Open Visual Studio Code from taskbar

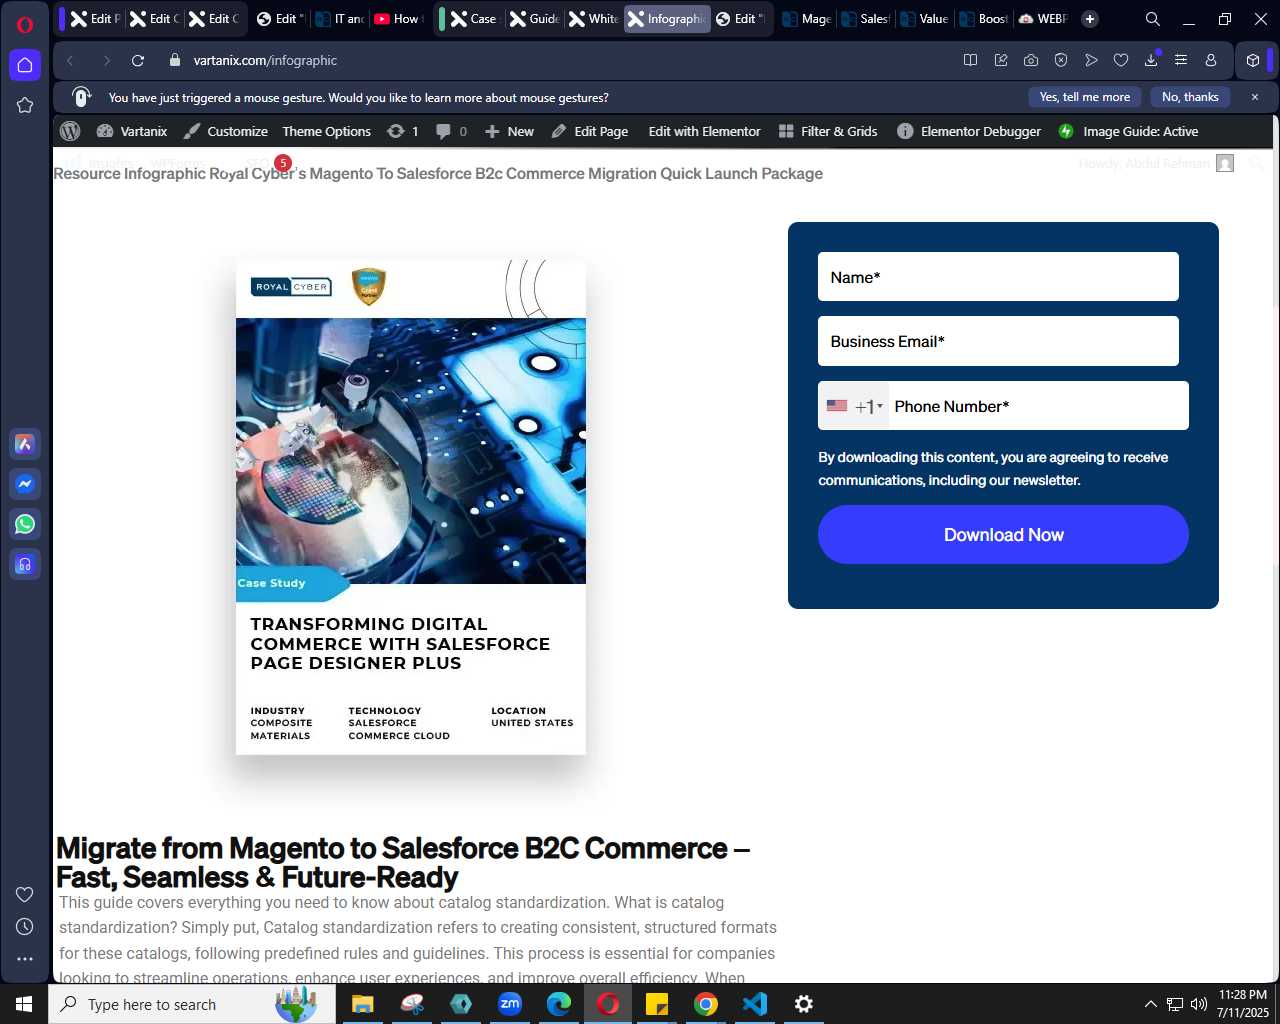755,1004
